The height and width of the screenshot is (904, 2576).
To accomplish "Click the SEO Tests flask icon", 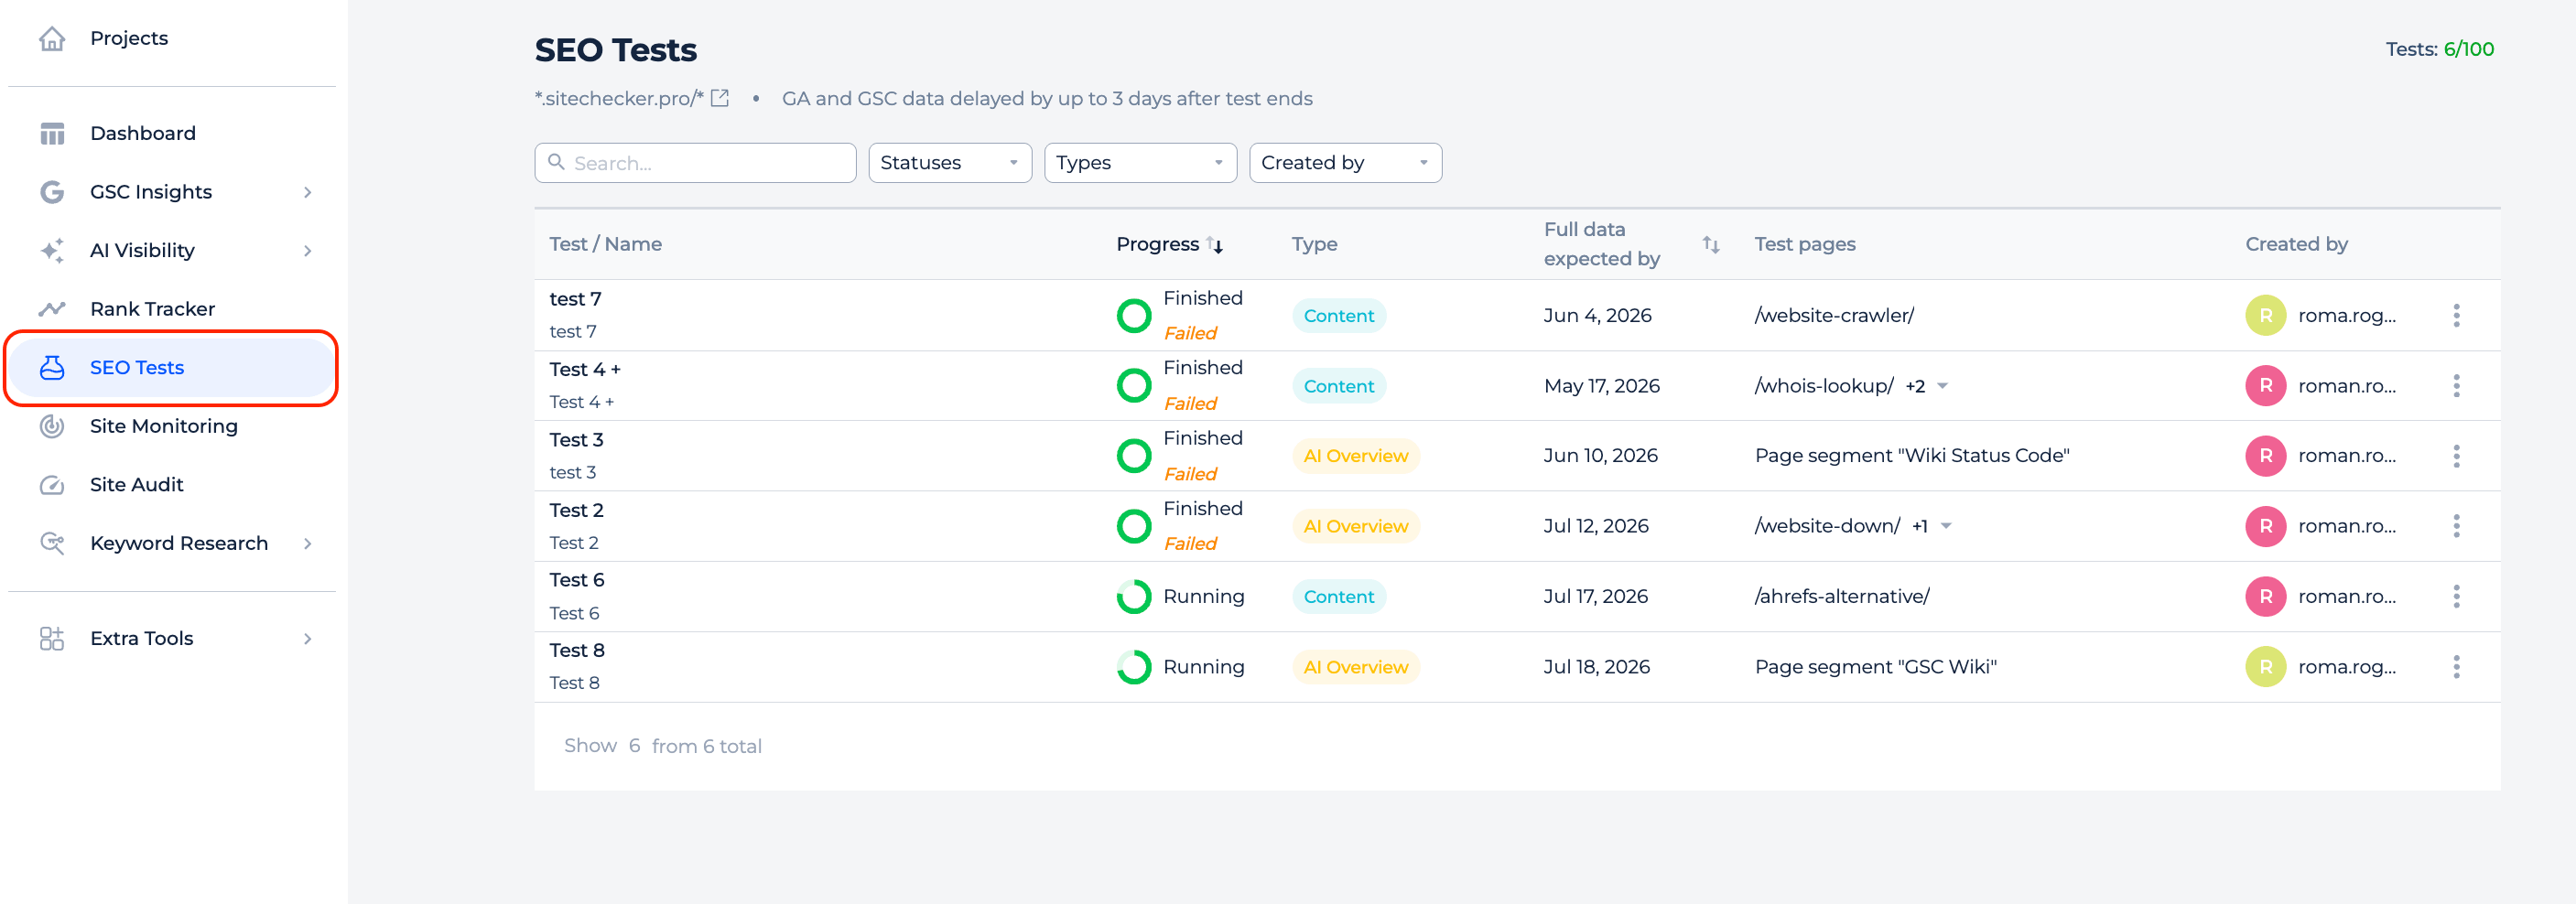I will 52,368.
